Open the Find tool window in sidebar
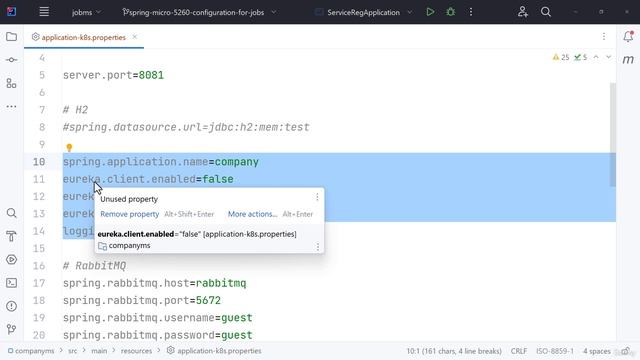This screenshot has width=640, height=360. pyautogui.click(x=11, y=213)
